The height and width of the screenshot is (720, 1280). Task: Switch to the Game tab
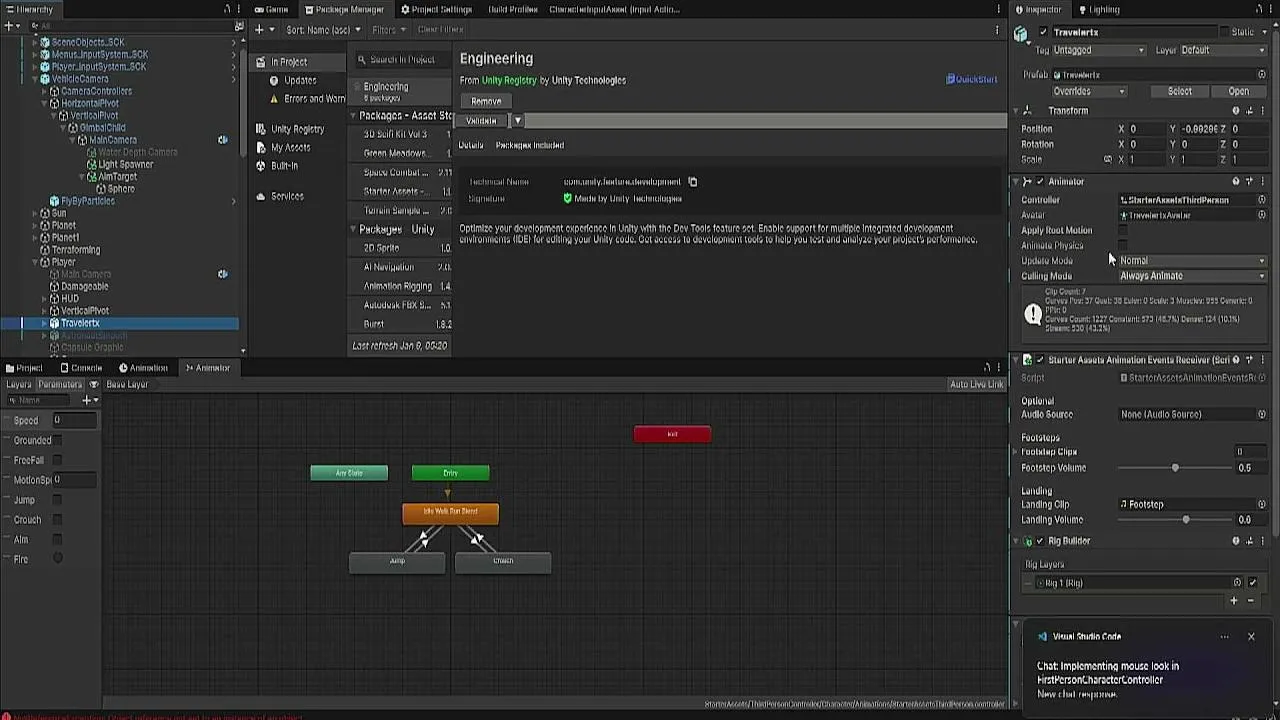(271, 9)
